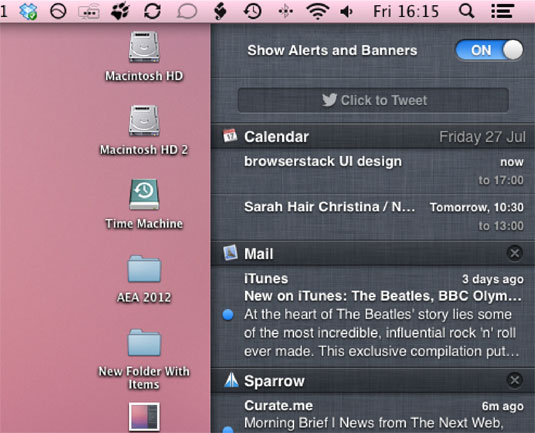Click the Sparrow sail icon in header
This screenshot has height=433, width=535.
tap(231, 380)
